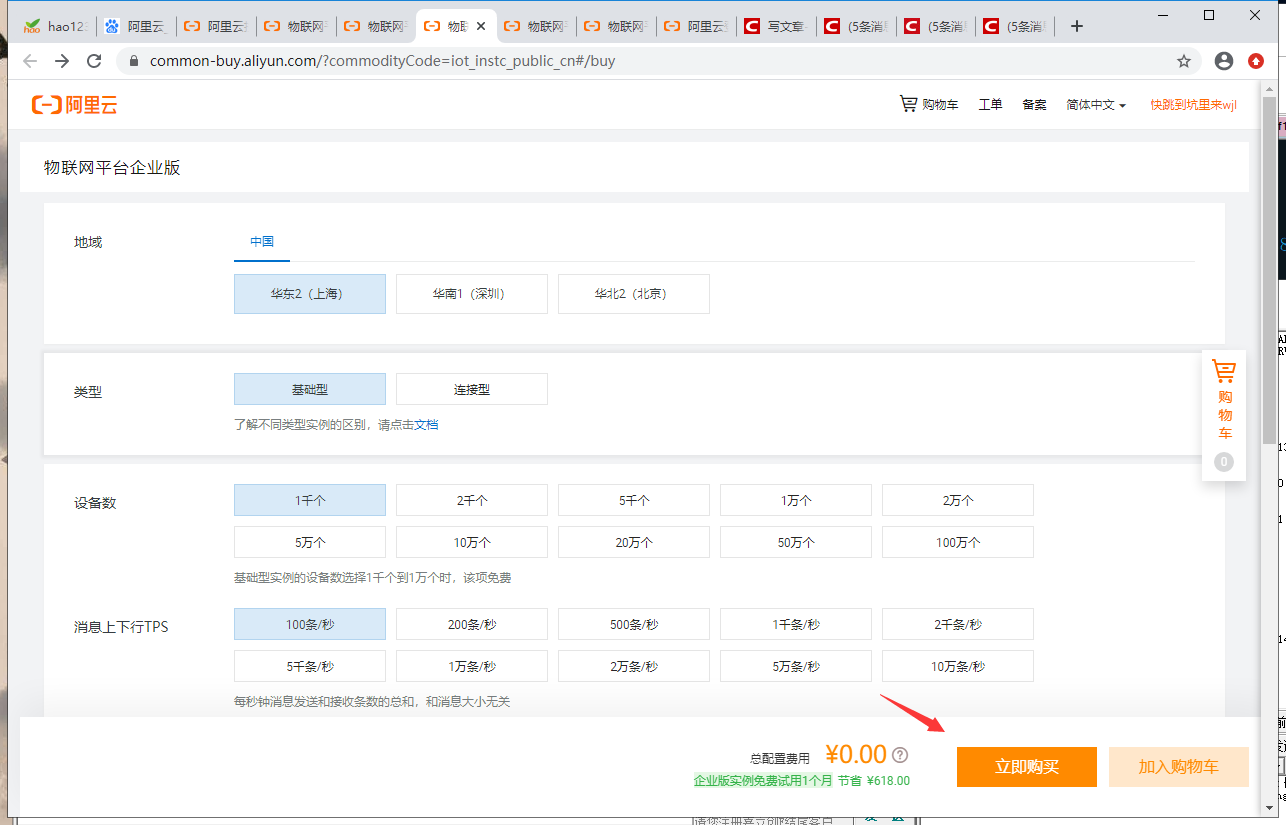Focus the address bar URL

click(x=383, y=61)
